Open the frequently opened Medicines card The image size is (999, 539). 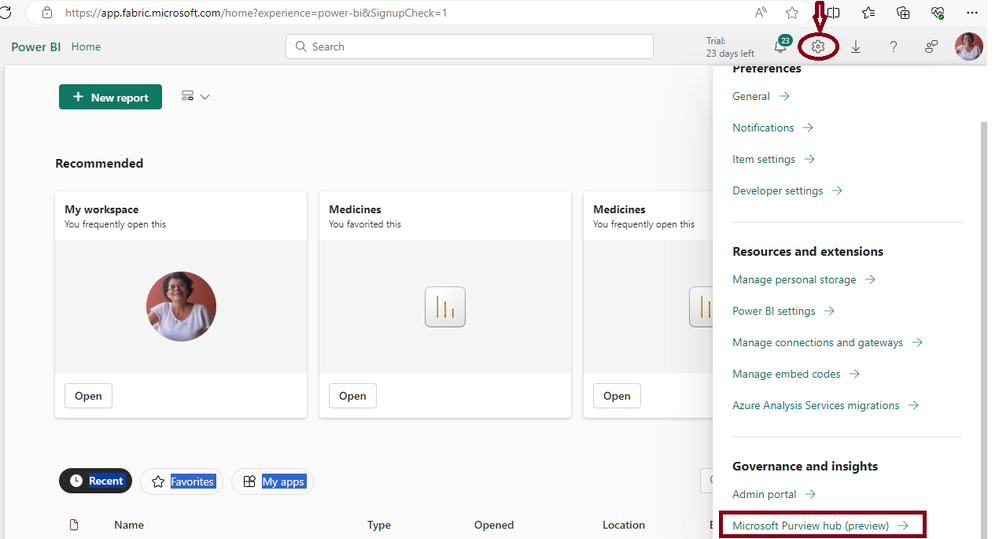pyautogui.click(x=617, y=396)
